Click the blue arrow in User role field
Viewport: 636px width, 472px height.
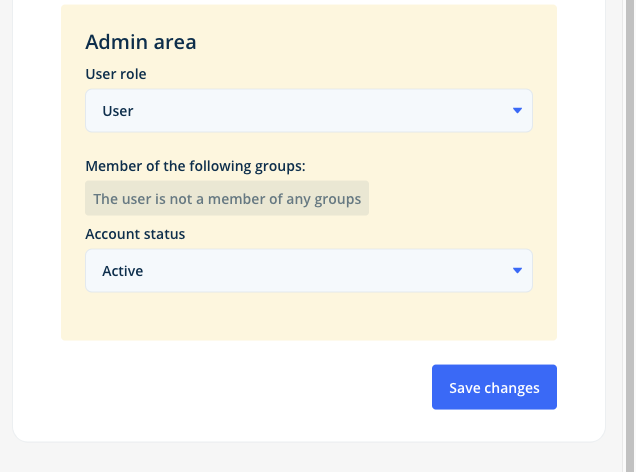pyautogui.click(x=517, y=110)
